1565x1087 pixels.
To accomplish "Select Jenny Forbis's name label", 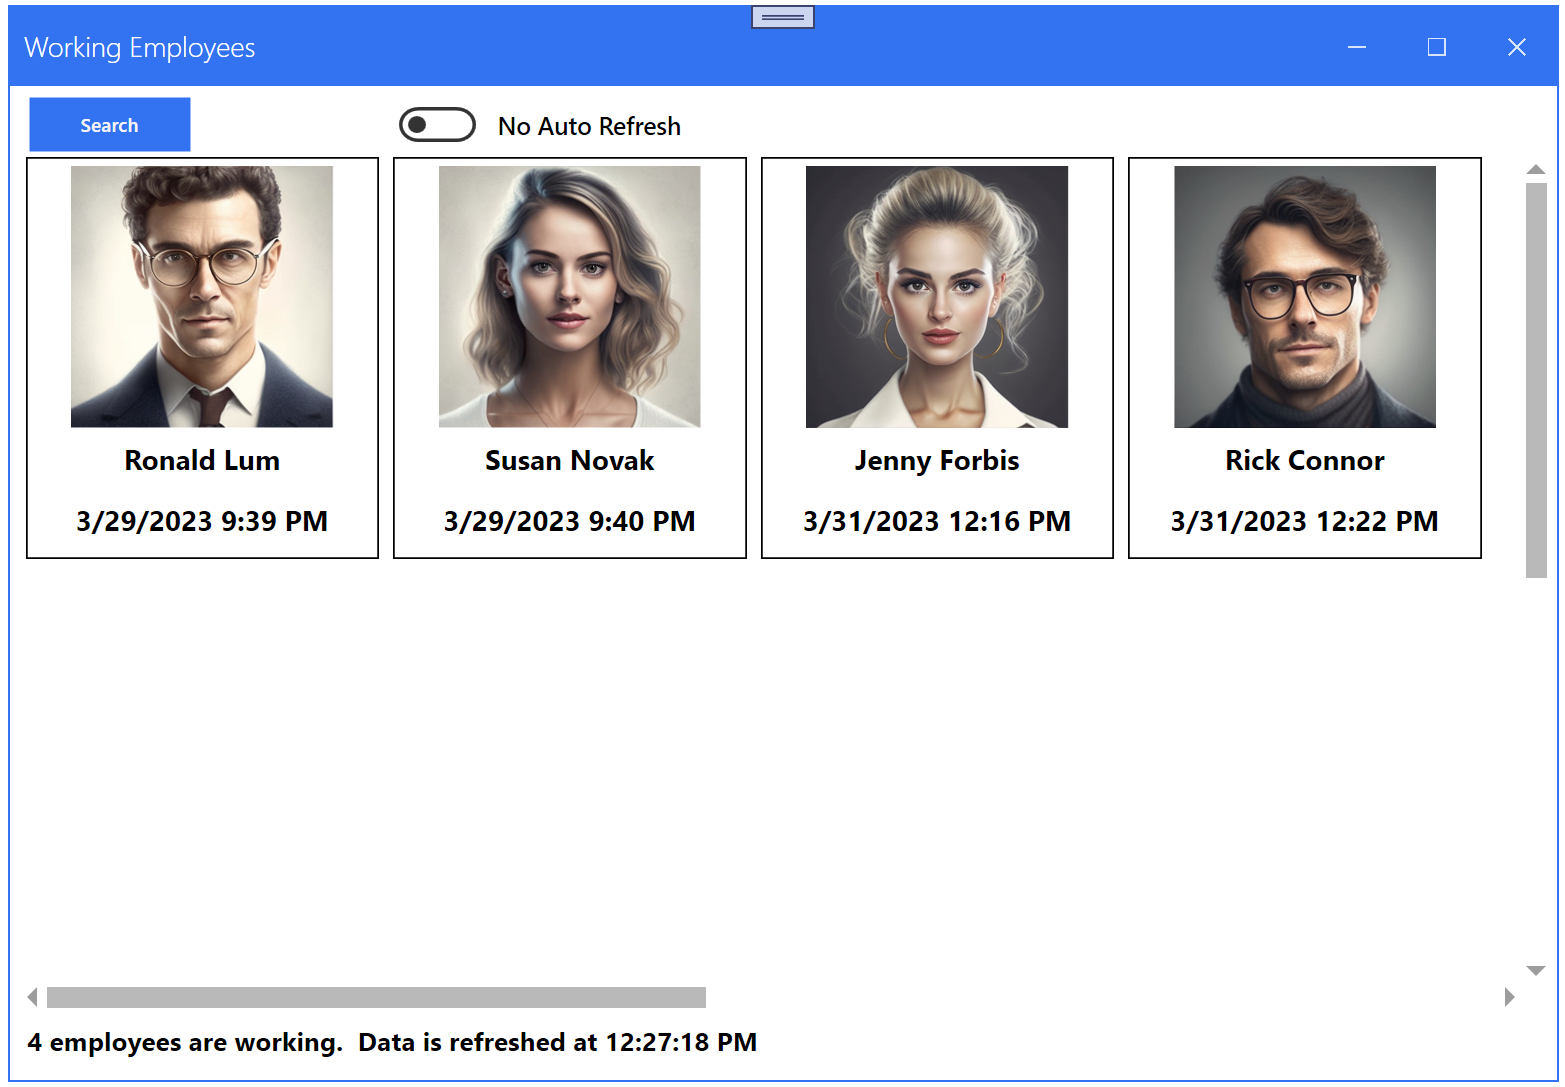I will [x=936, y=460].
